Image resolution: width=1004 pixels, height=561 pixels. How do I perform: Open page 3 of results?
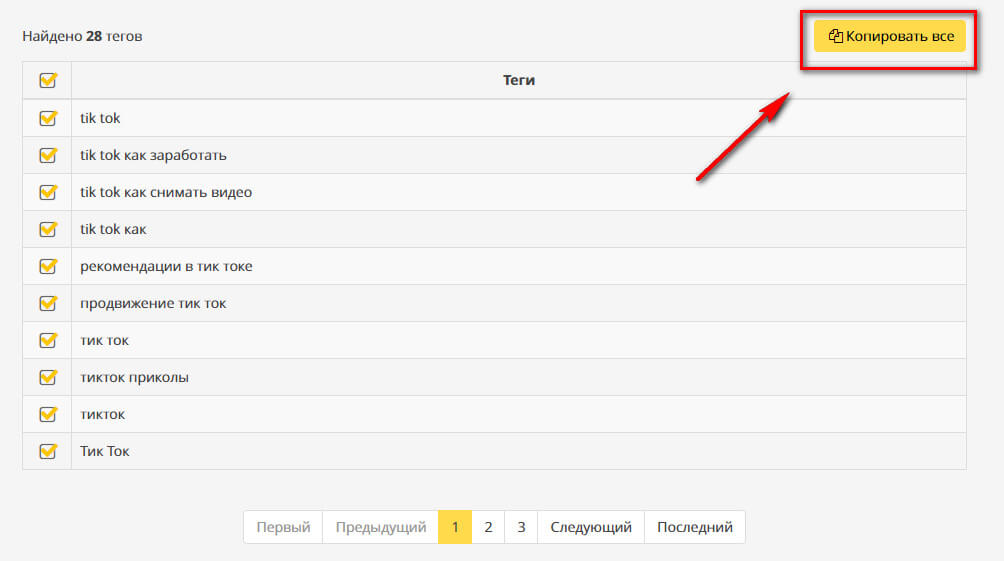[x=521, y=527]
